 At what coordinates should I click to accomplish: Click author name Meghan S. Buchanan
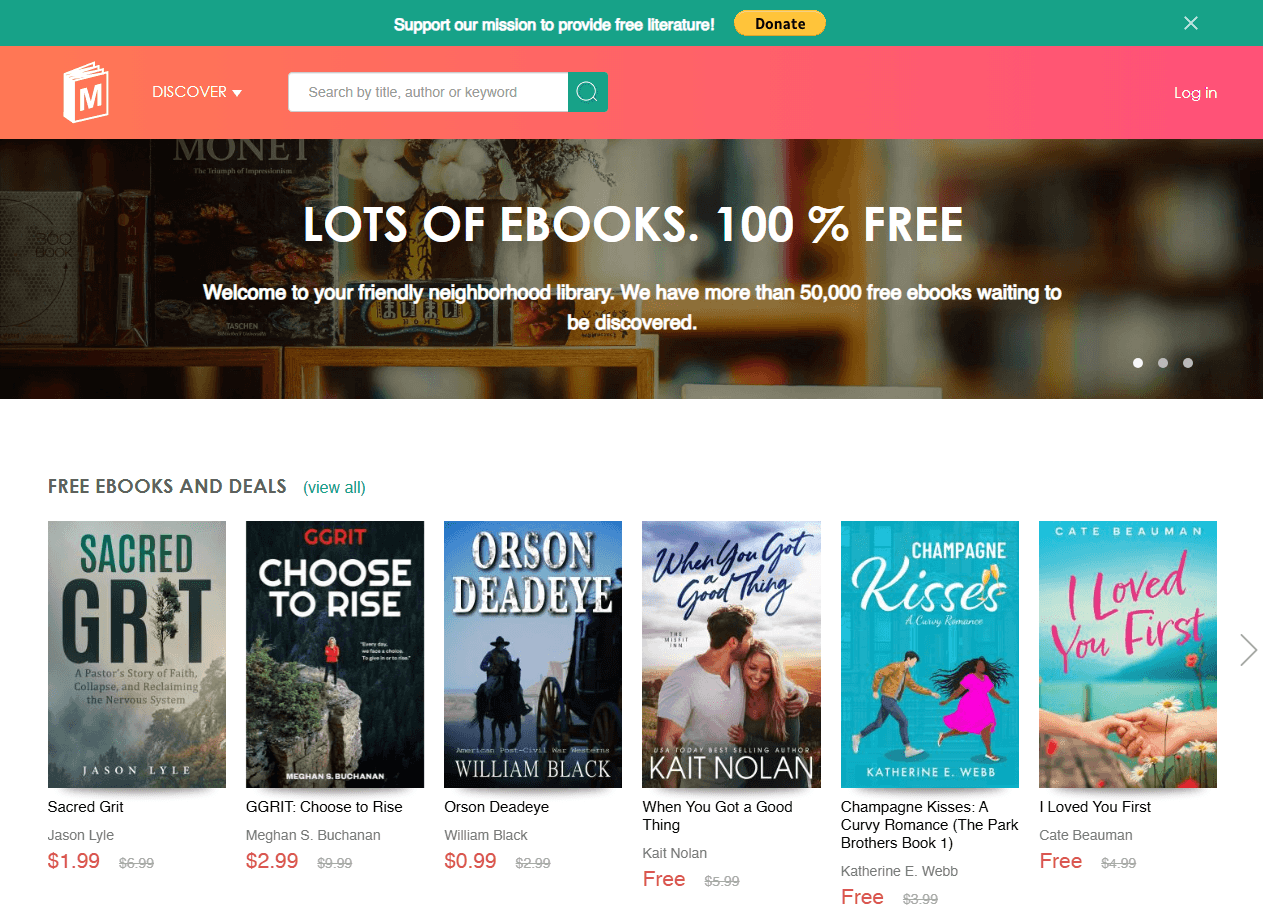pos(313,835)
